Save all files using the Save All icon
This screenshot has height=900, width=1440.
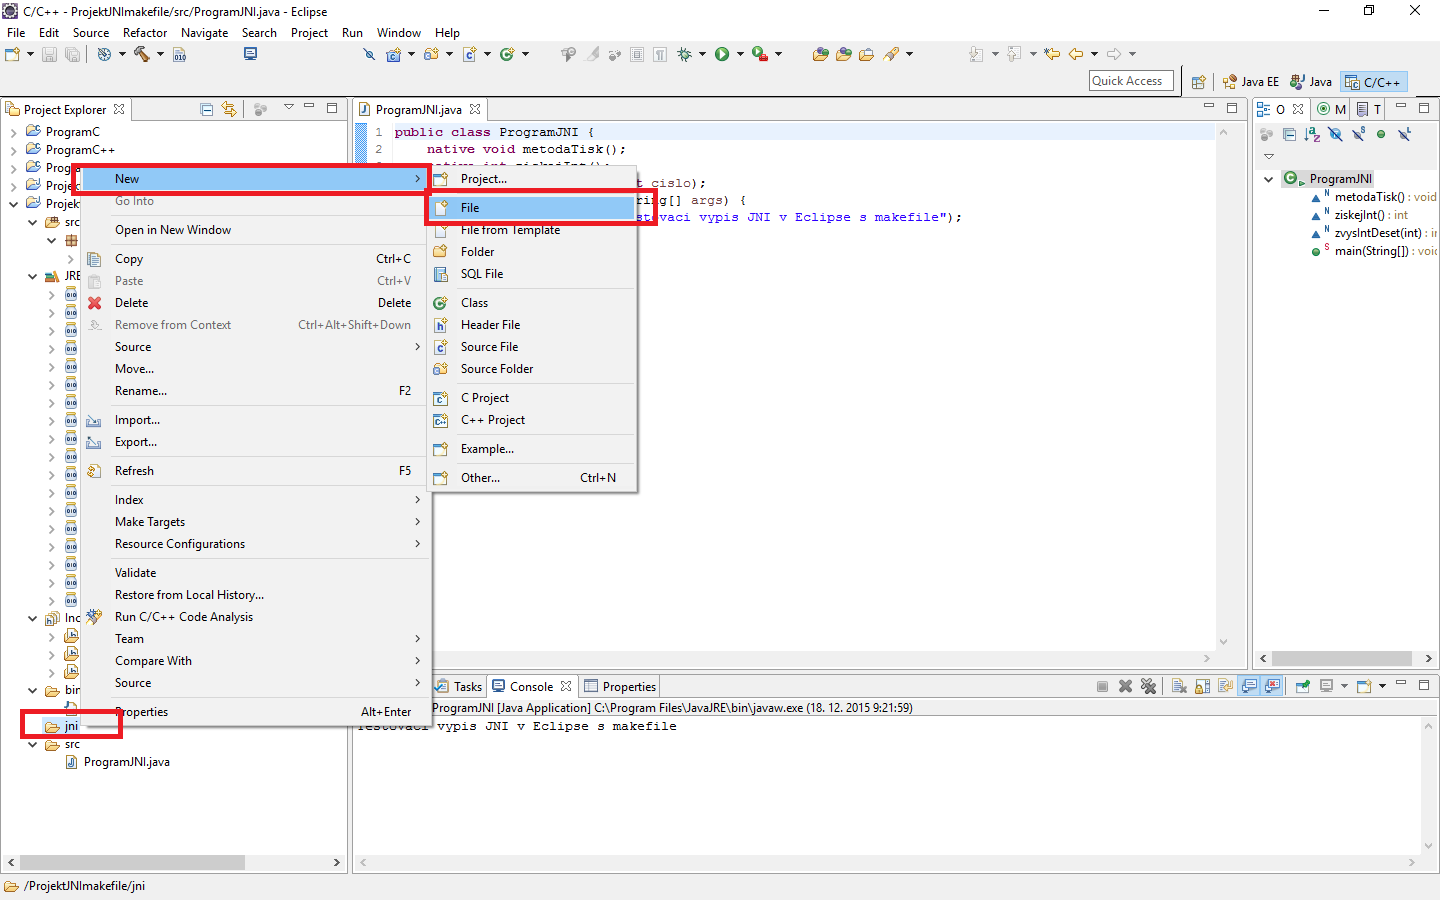point(71,54)
